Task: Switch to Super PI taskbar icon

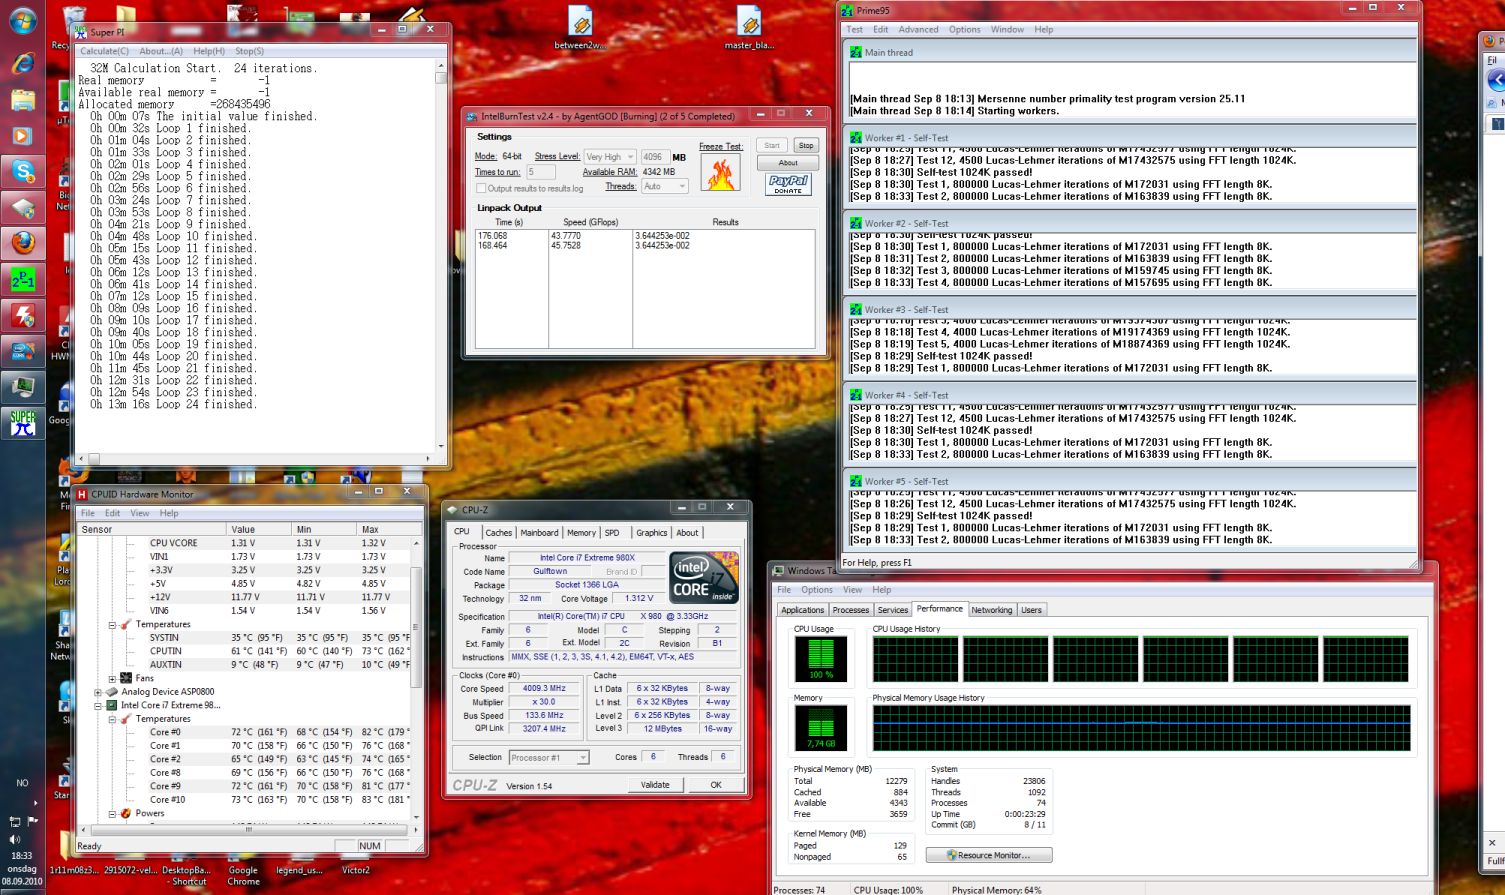Action: coord(22,423)
